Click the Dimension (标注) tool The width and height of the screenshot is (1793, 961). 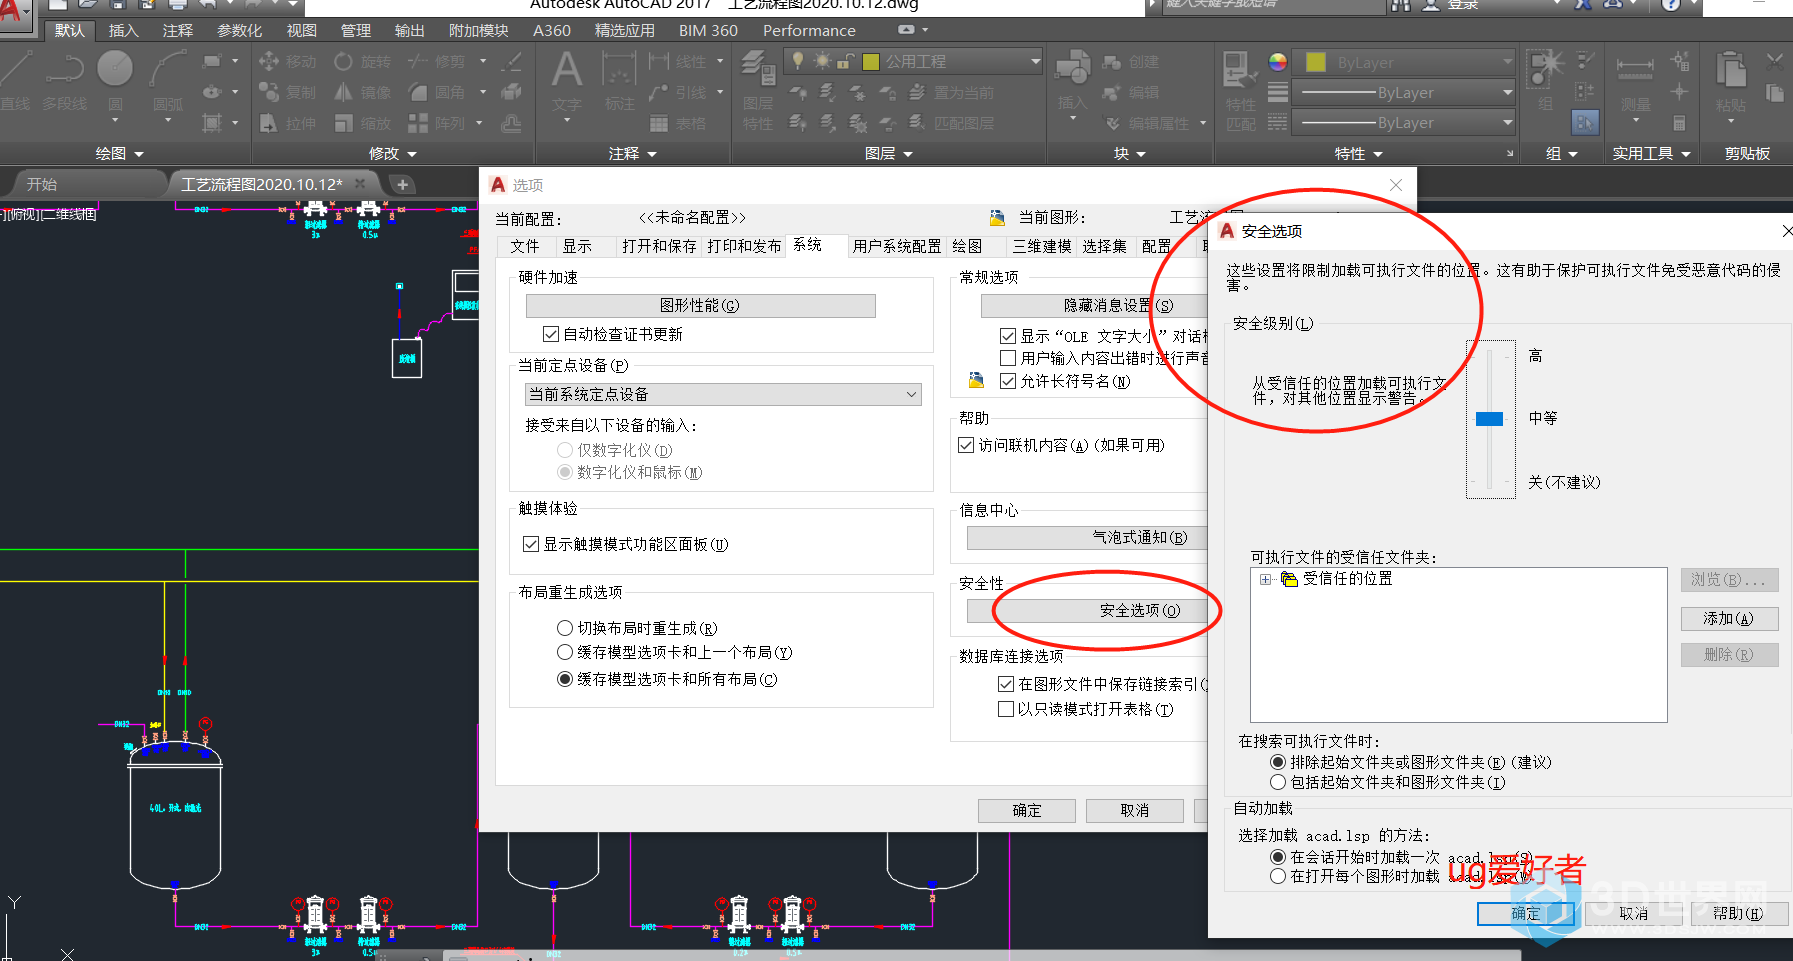[620, 80]
